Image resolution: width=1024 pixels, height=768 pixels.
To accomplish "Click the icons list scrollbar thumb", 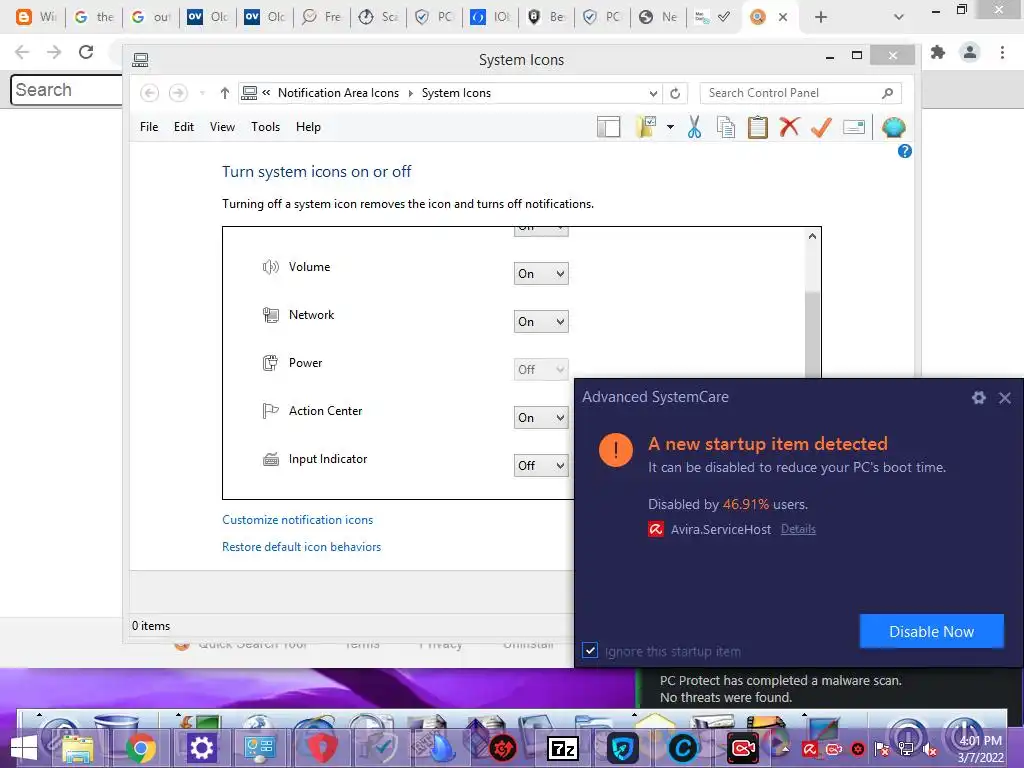I will pyautogui.click(x=812, y=333).
